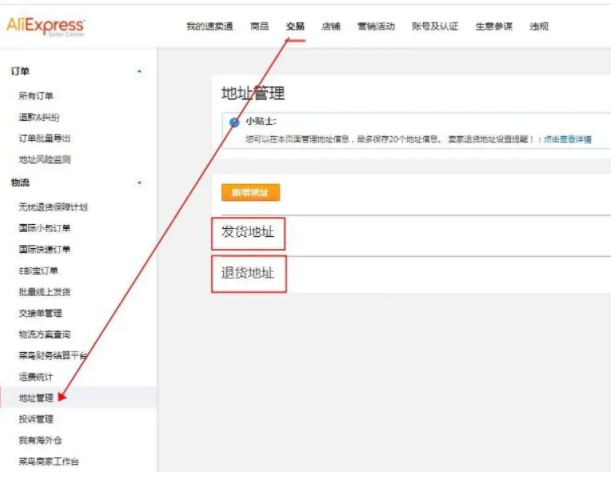Click the 退货地址 section heading

point(248,273)
